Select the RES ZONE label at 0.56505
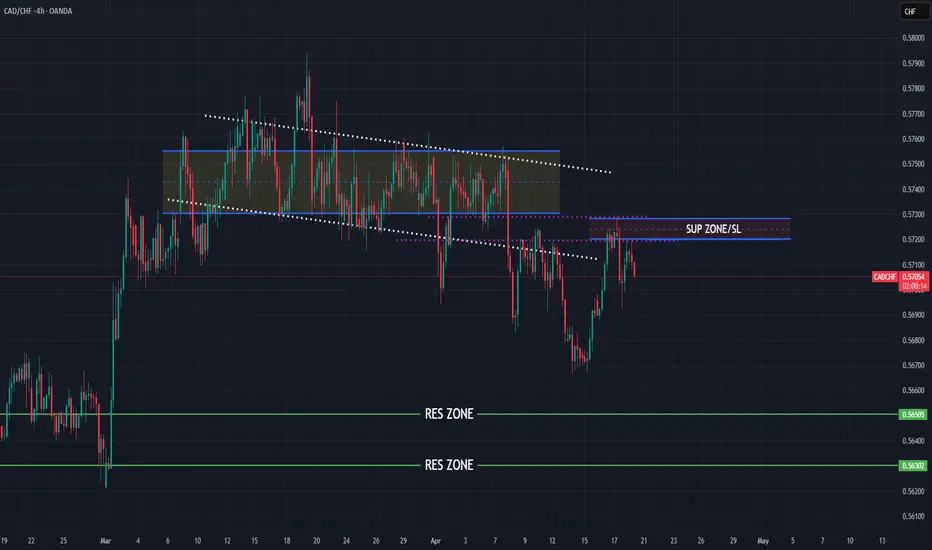 tap(449, 414)
